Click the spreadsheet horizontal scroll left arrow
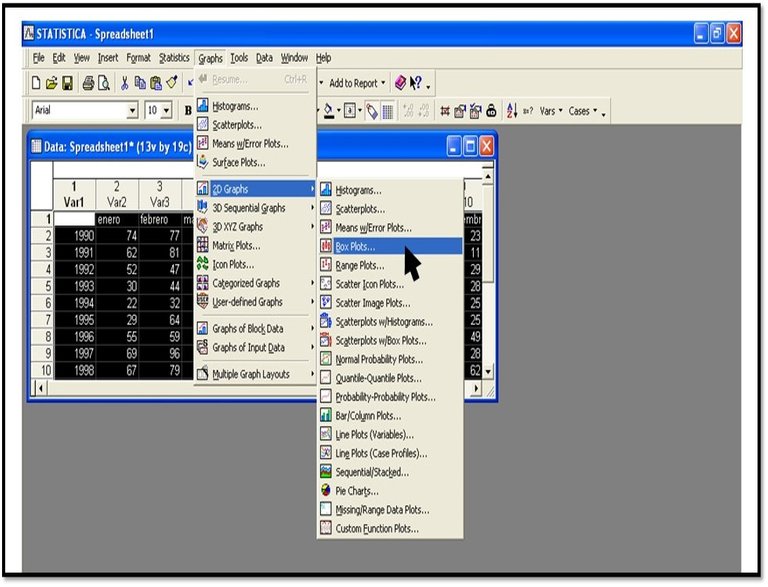 pyautogui.click(x=41, y=389)
